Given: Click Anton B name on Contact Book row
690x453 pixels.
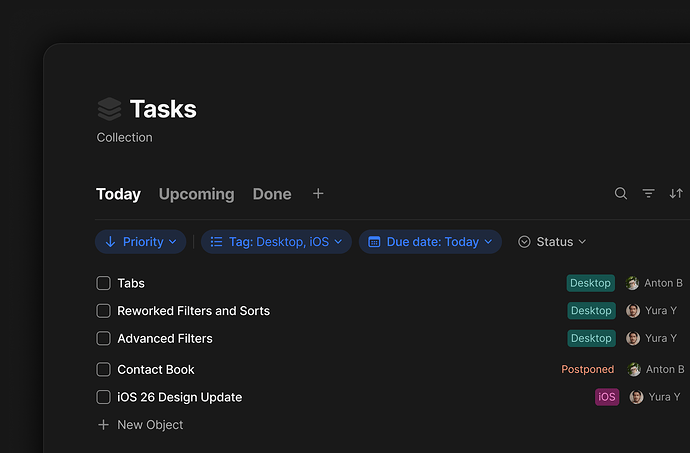Looking at the screenshot, I should click(665, 369).
